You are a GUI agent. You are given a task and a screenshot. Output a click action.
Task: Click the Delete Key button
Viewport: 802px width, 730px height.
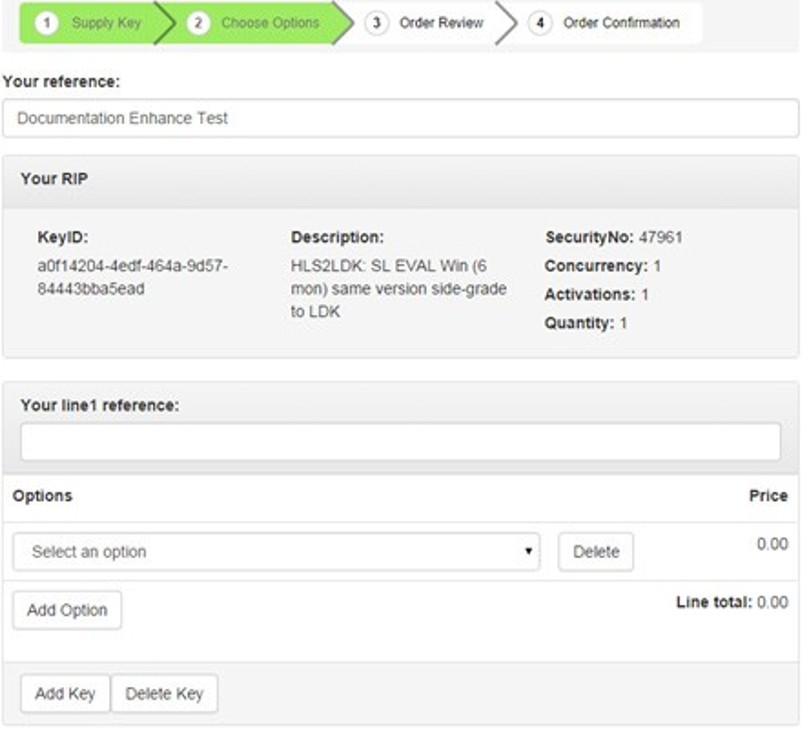[164, 694]
